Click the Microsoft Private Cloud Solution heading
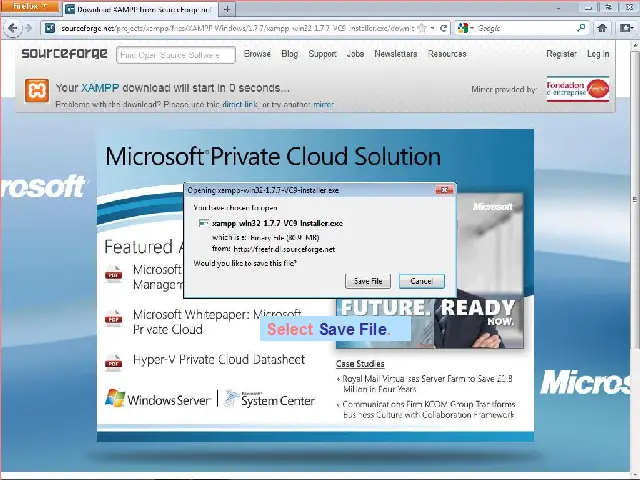 (273, 157)
